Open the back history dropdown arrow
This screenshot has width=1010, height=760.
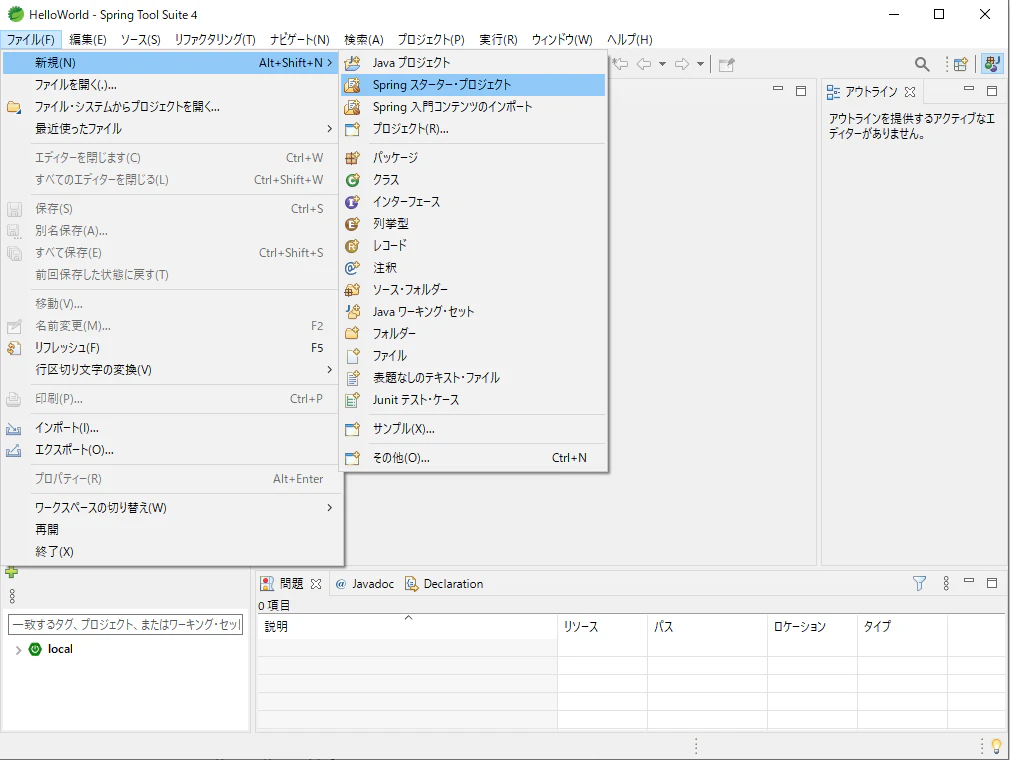coord(662,64)
